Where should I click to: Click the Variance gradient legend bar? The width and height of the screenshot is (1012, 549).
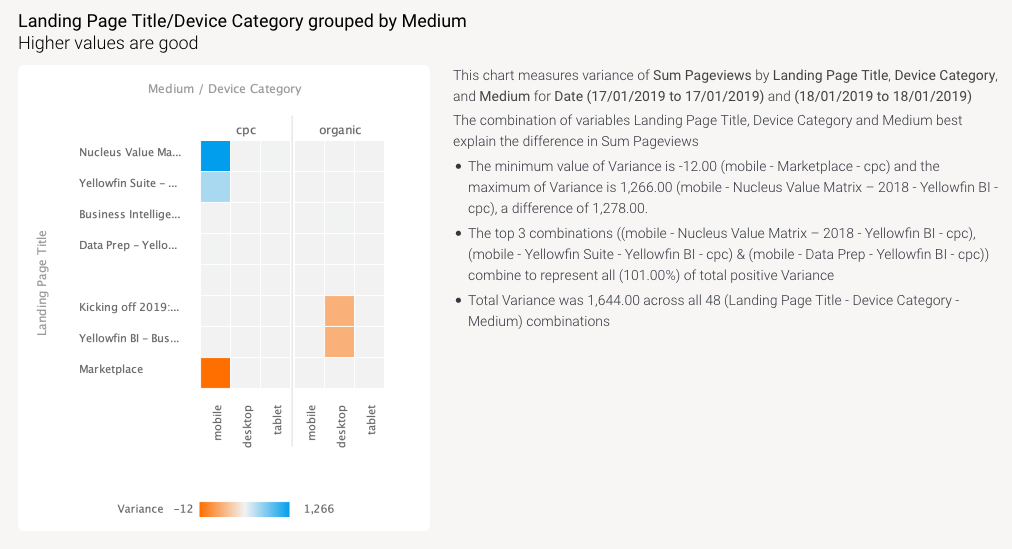[x=244, y=509]
